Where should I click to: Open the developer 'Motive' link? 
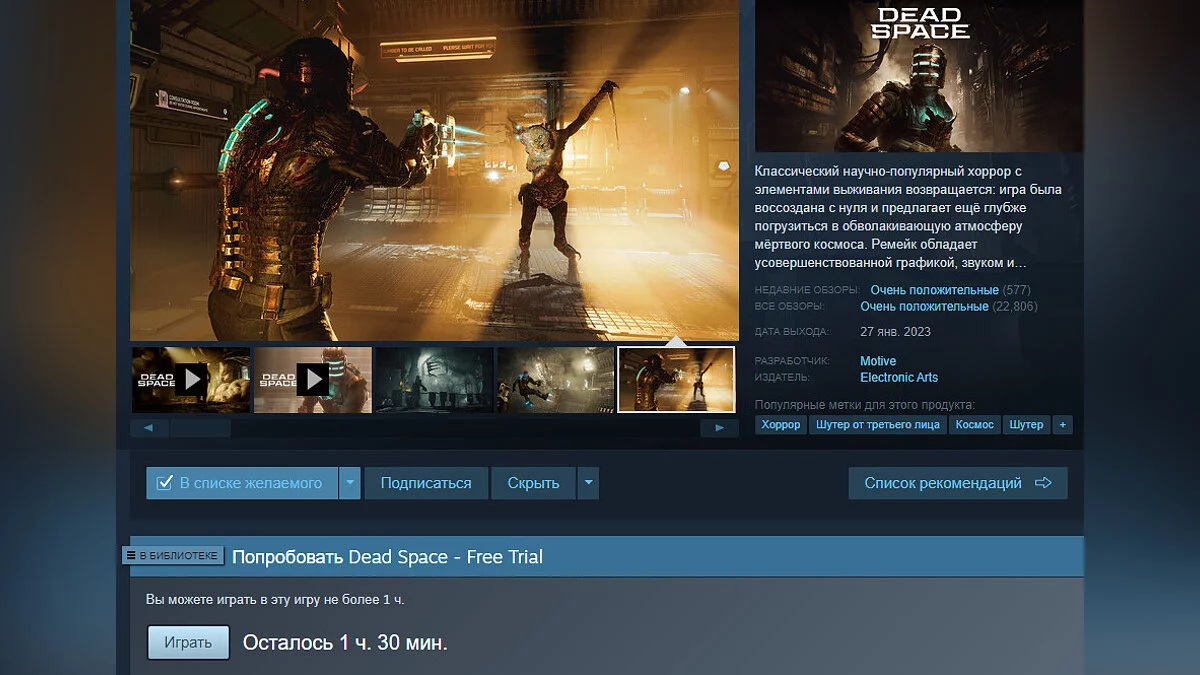pyautogui.click(x=878, y=361)
